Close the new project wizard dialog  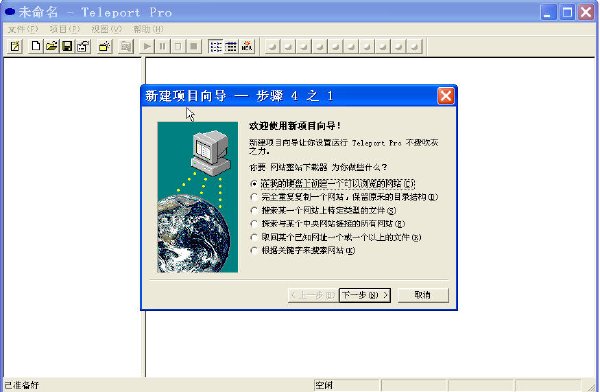(446, 96)
